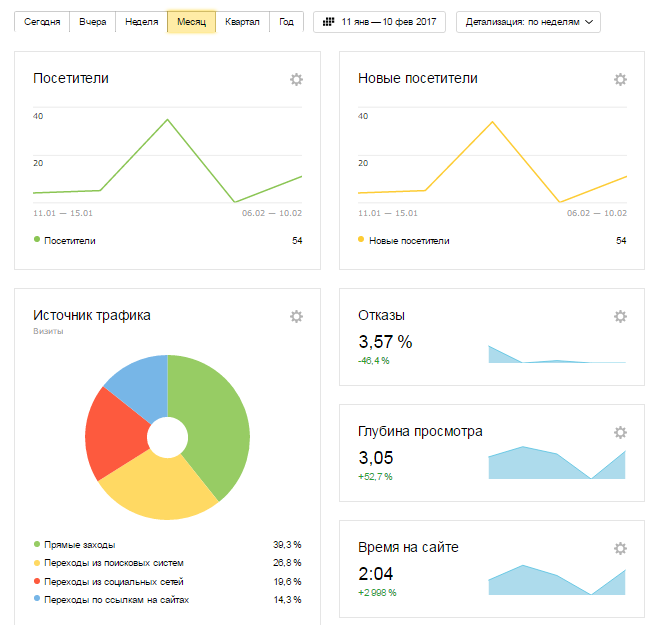
Task: Click the calendar grid icon in date range
Action: pyautogui.click(x=328, y=22)
